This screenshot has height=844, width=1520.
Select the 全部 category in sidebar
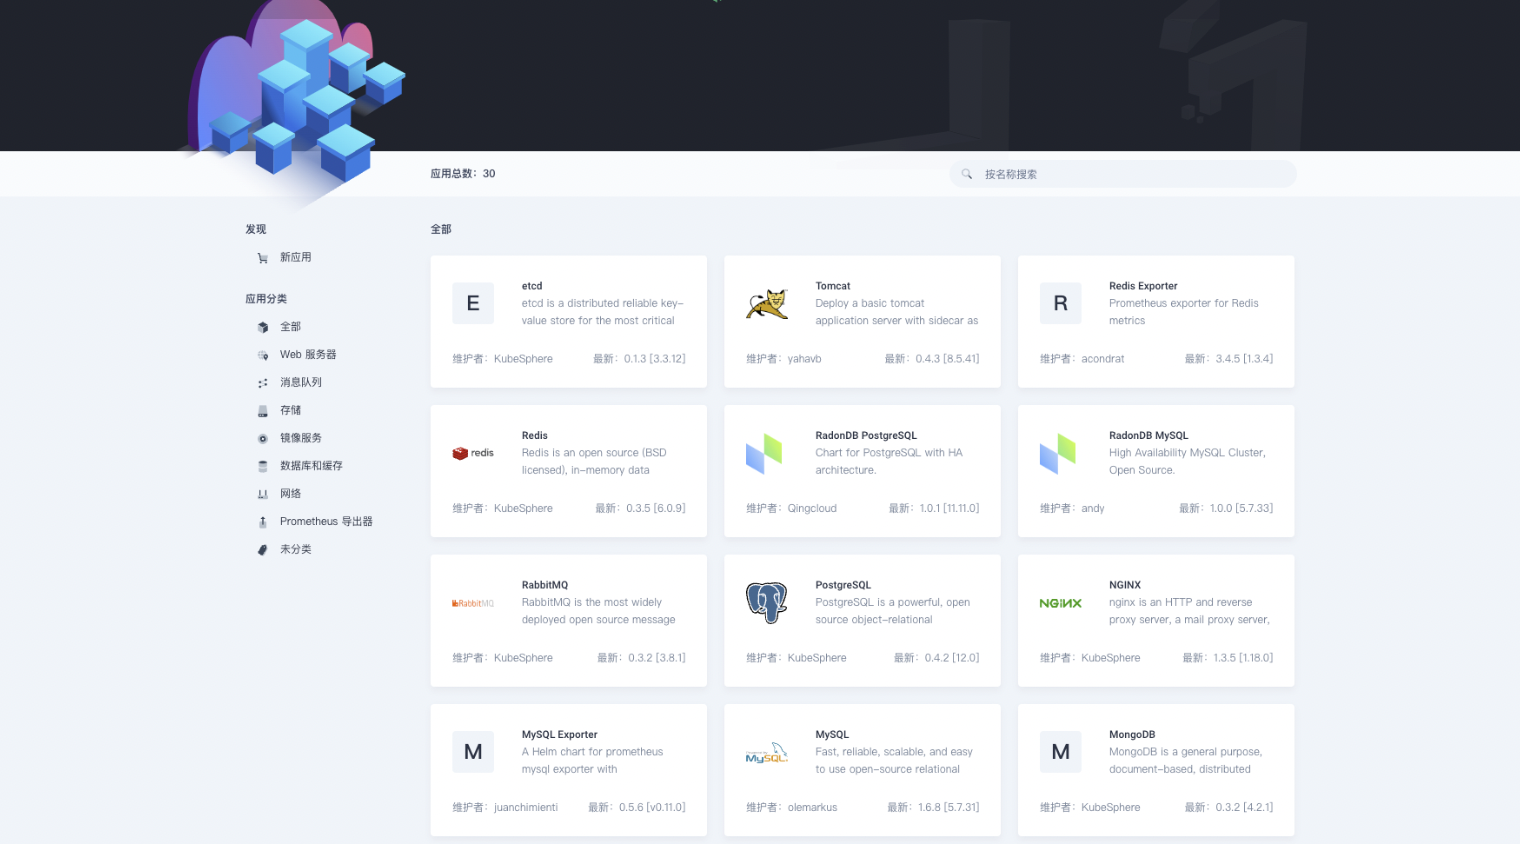click(290, 327)
